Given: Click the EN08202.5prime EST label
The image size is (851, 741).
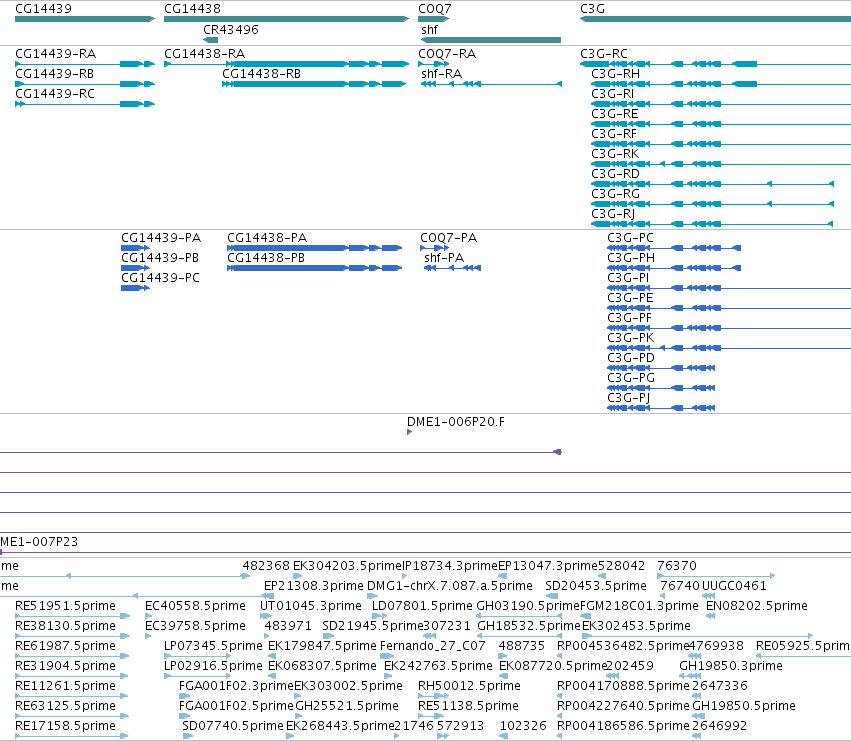Looking at the screenshot, I should click(x=757, y=606).
